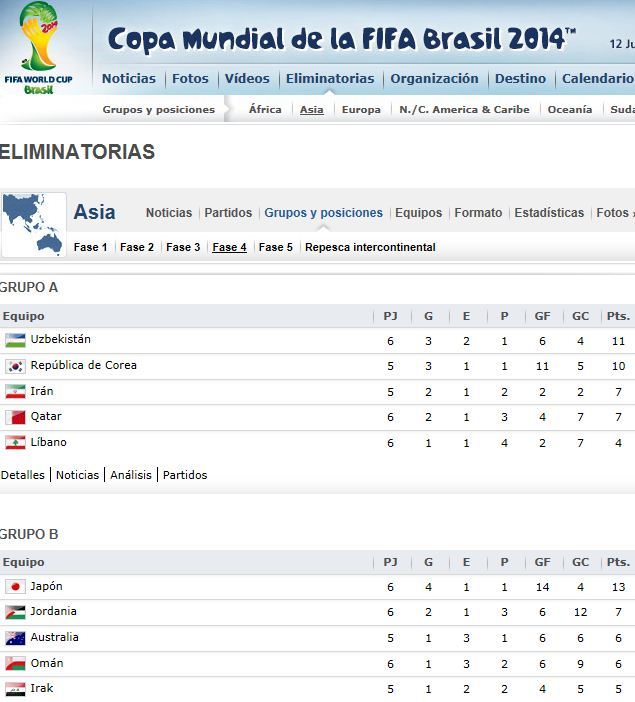Screen dimensions: 635x702
Task: Click the República de Corea flag icon
Action: click(x=15, y=366)
